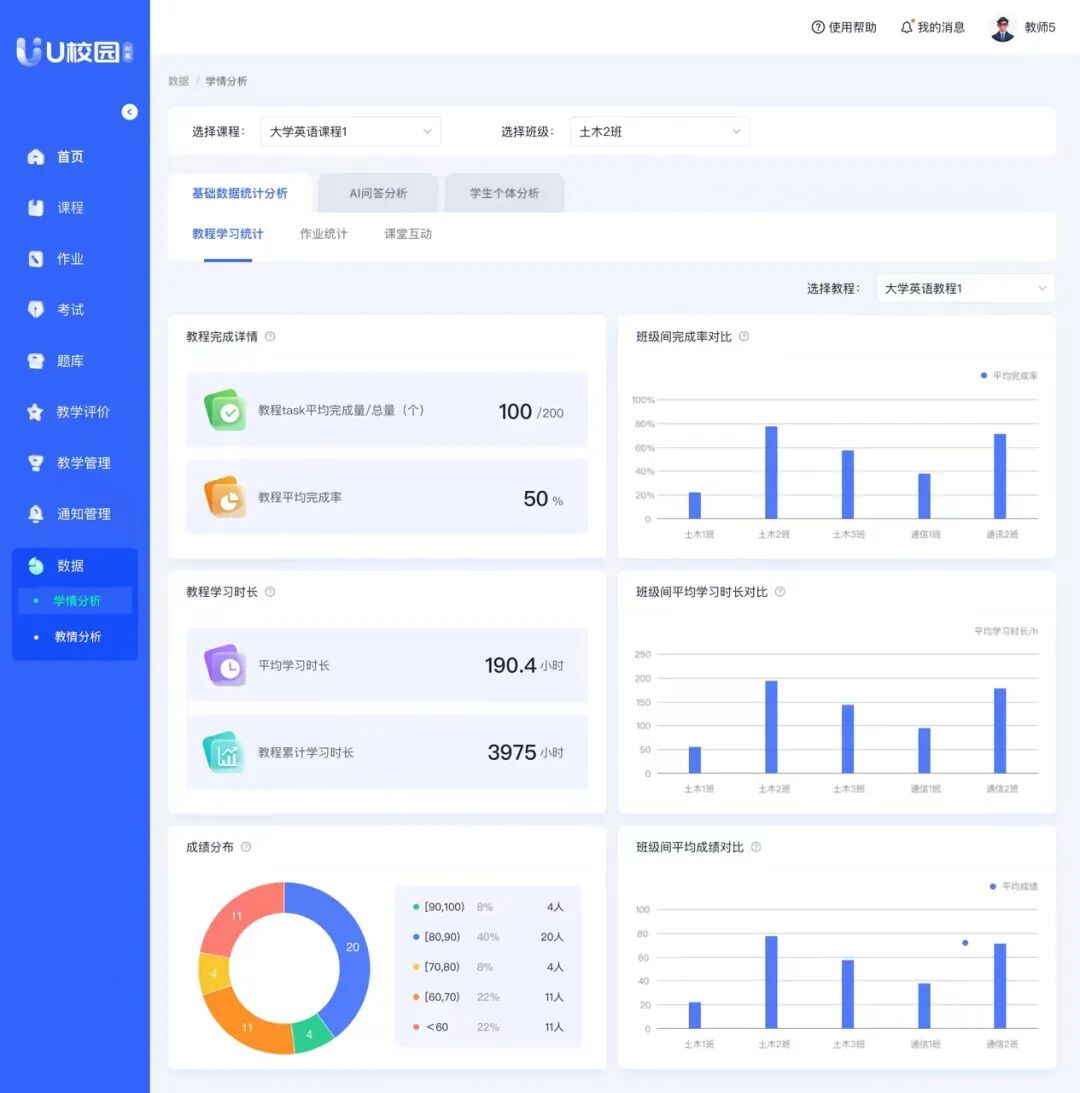Select the 教学评价 star icon
The height and width of the screenshot is (1093, 1080).
pos(36,412)
